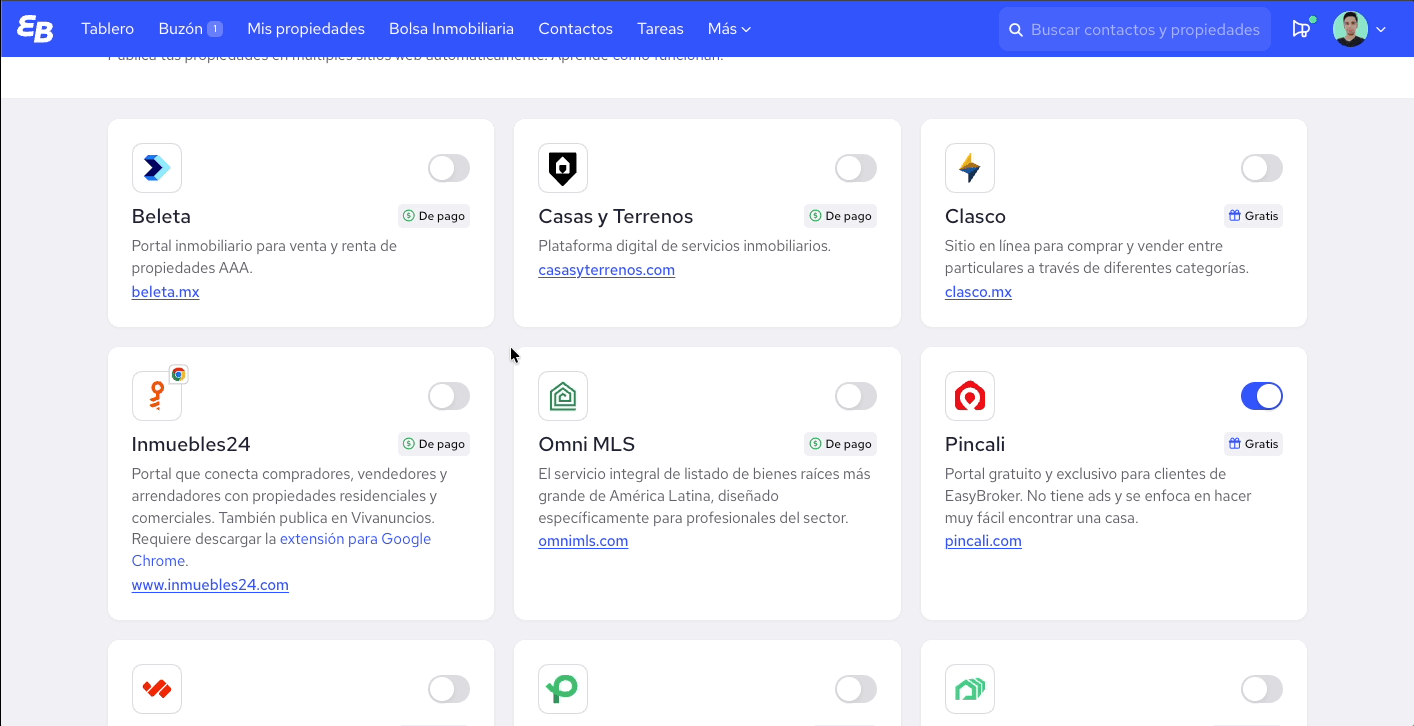Click the Gratis badge on Clasco
This screenshot has height=726, width=1414.
pyautogui.click(x=1253, y=216)
